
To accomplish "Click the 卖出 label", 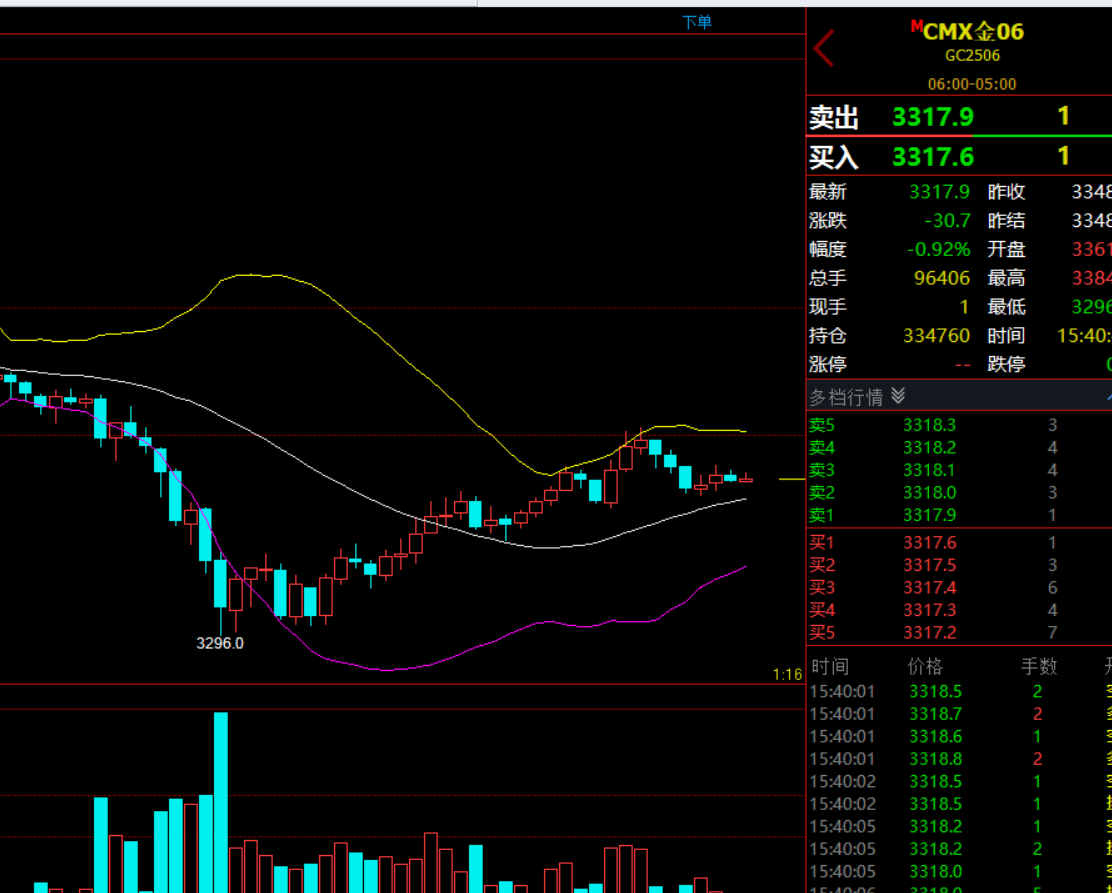I will (x=834, y=117).
